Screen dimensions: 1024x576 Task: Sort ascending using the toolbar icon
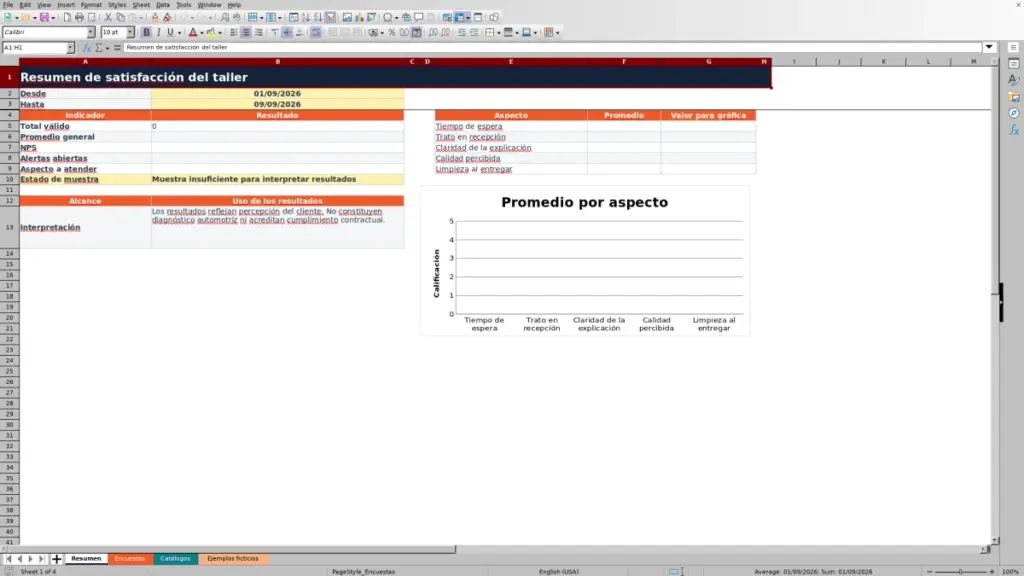tap(306, 17)
